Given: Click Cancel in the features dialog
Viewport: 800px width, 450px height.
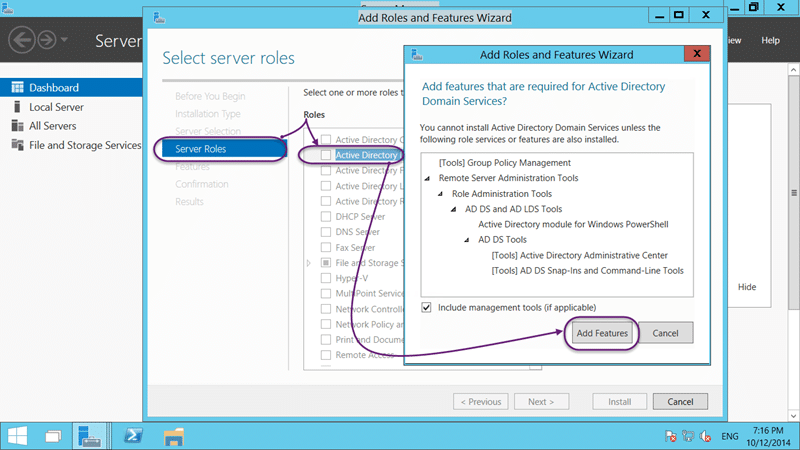Looking at the screenshot, I should (x=665, y=333).
